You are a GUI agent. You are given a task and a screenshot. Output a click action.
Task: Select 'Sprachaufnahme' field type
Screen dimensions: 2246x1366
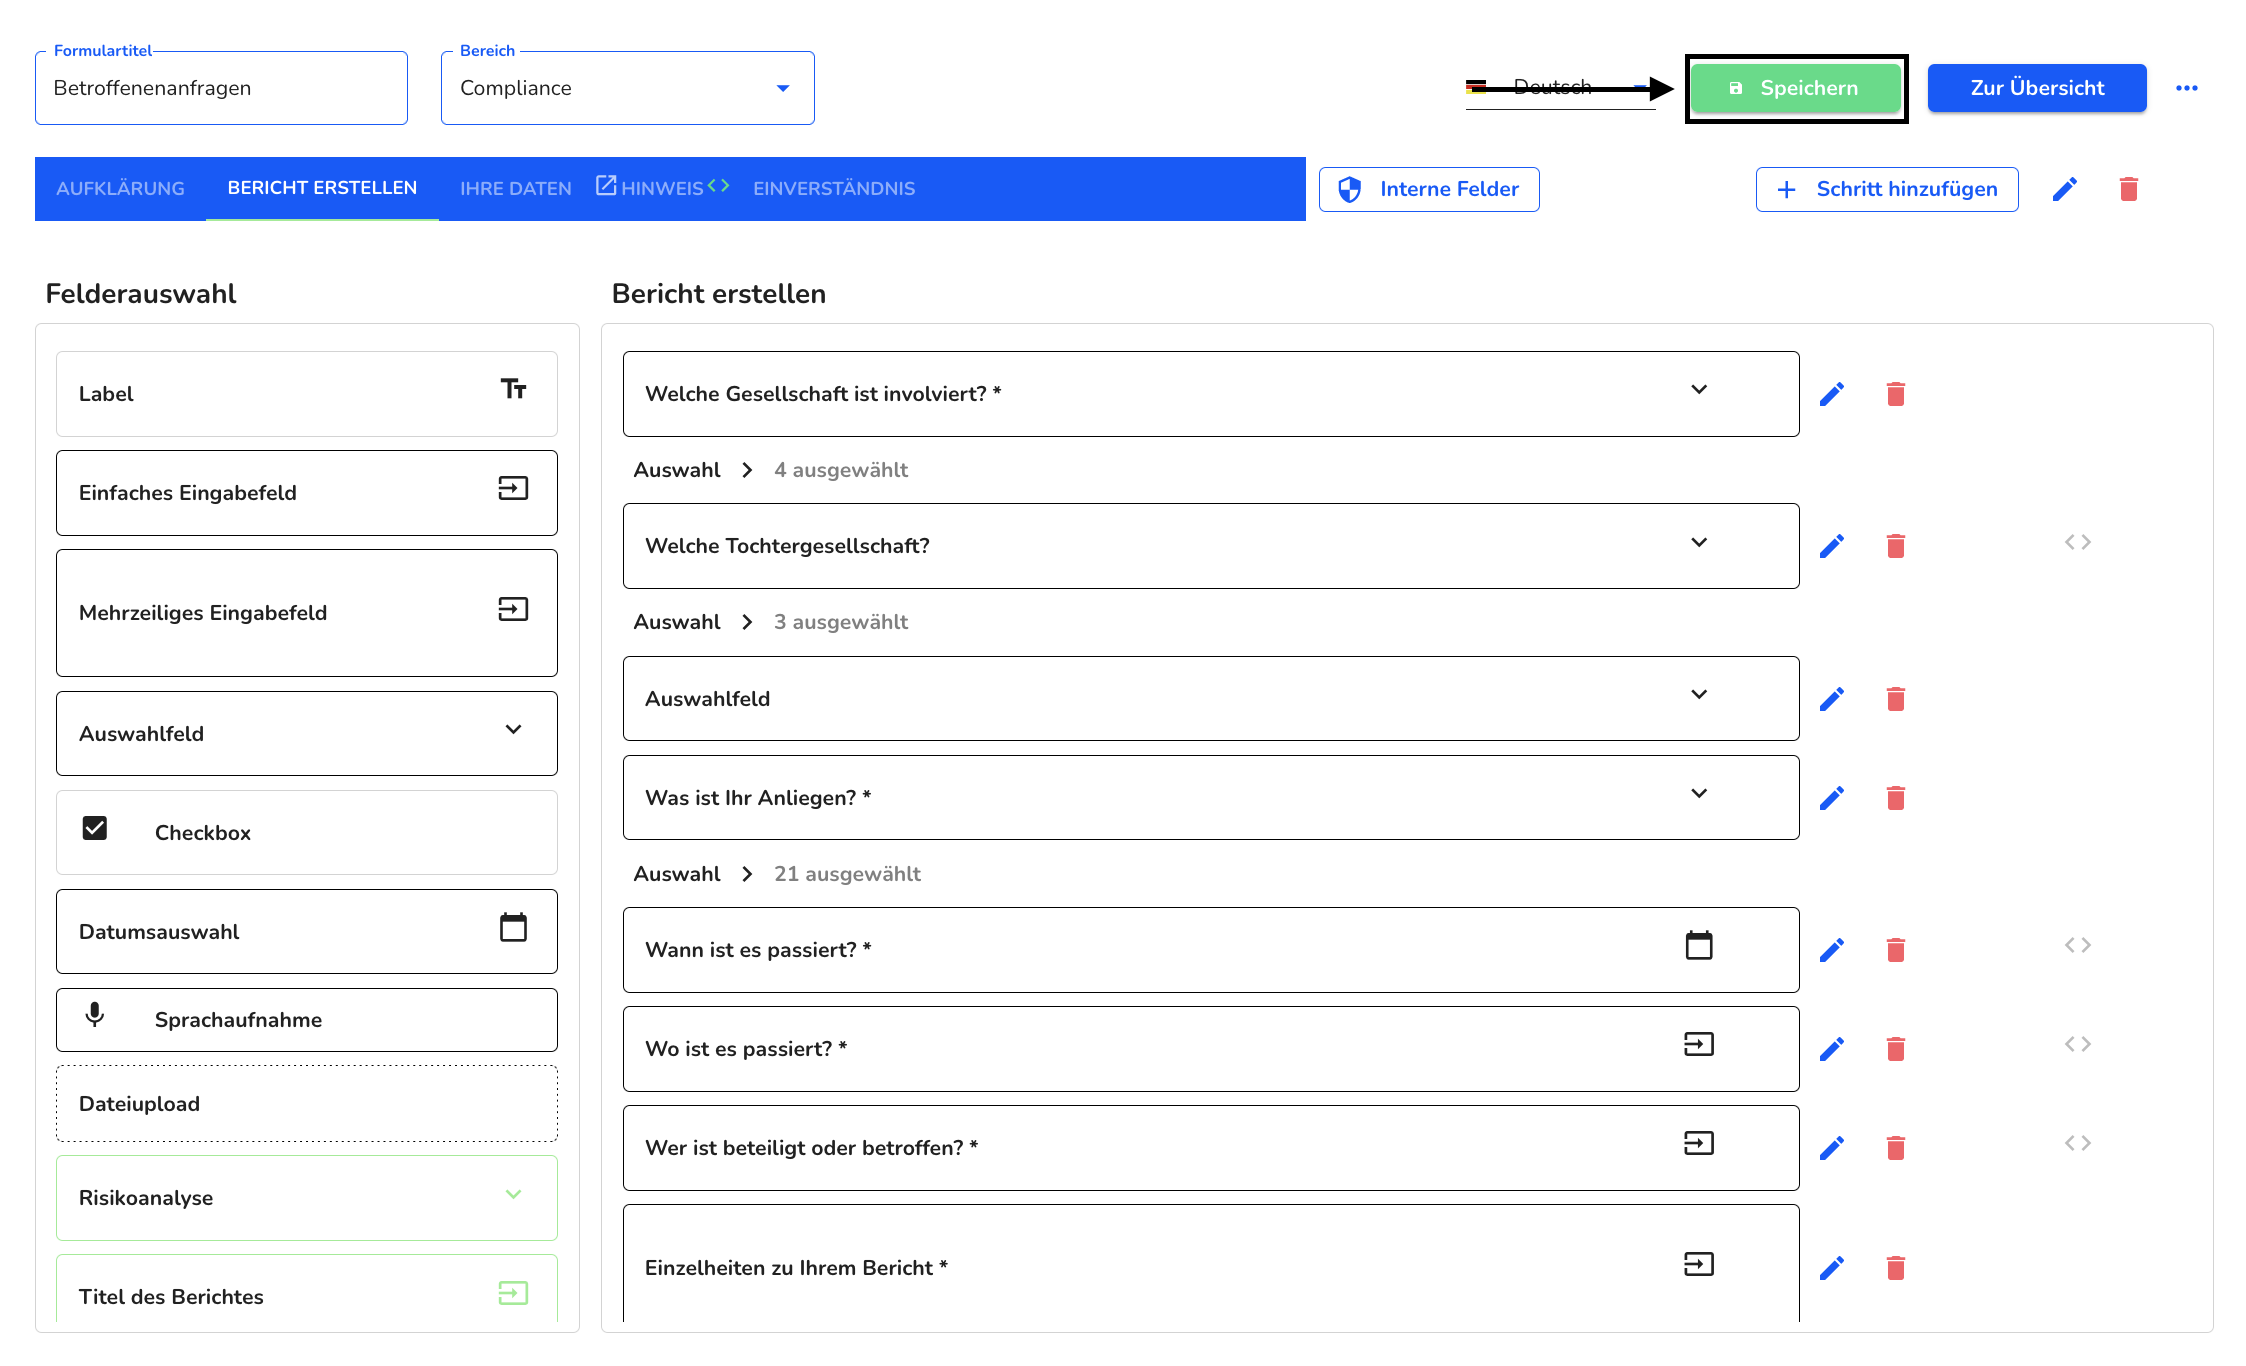(307, 1020)
